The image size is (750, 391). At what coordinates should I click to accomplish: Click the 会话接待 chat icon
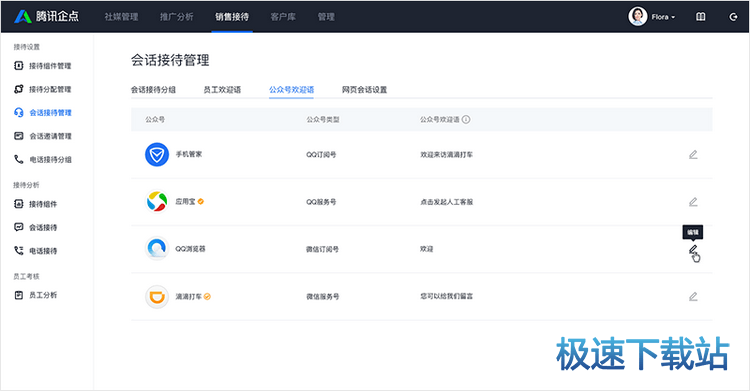(x=19, y=227)
